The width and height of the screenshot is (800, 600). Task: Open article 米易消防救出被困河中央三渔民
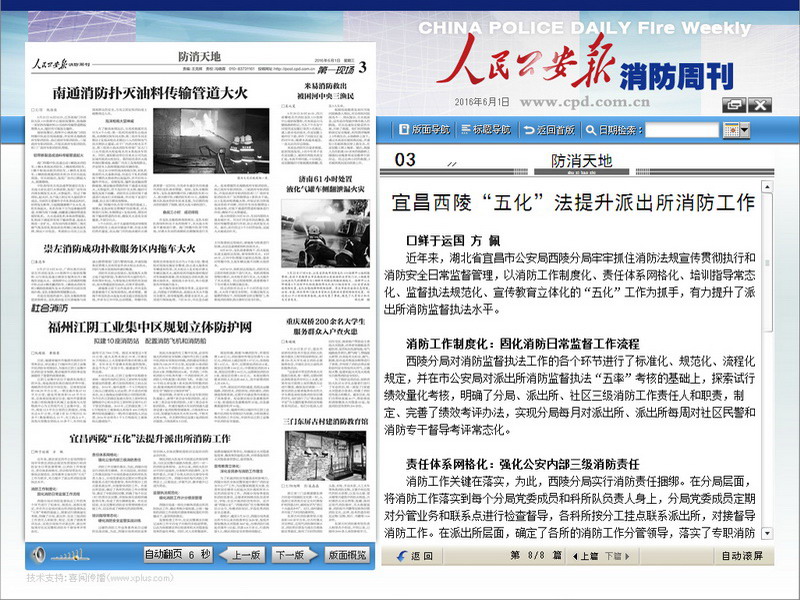point(326,91)
